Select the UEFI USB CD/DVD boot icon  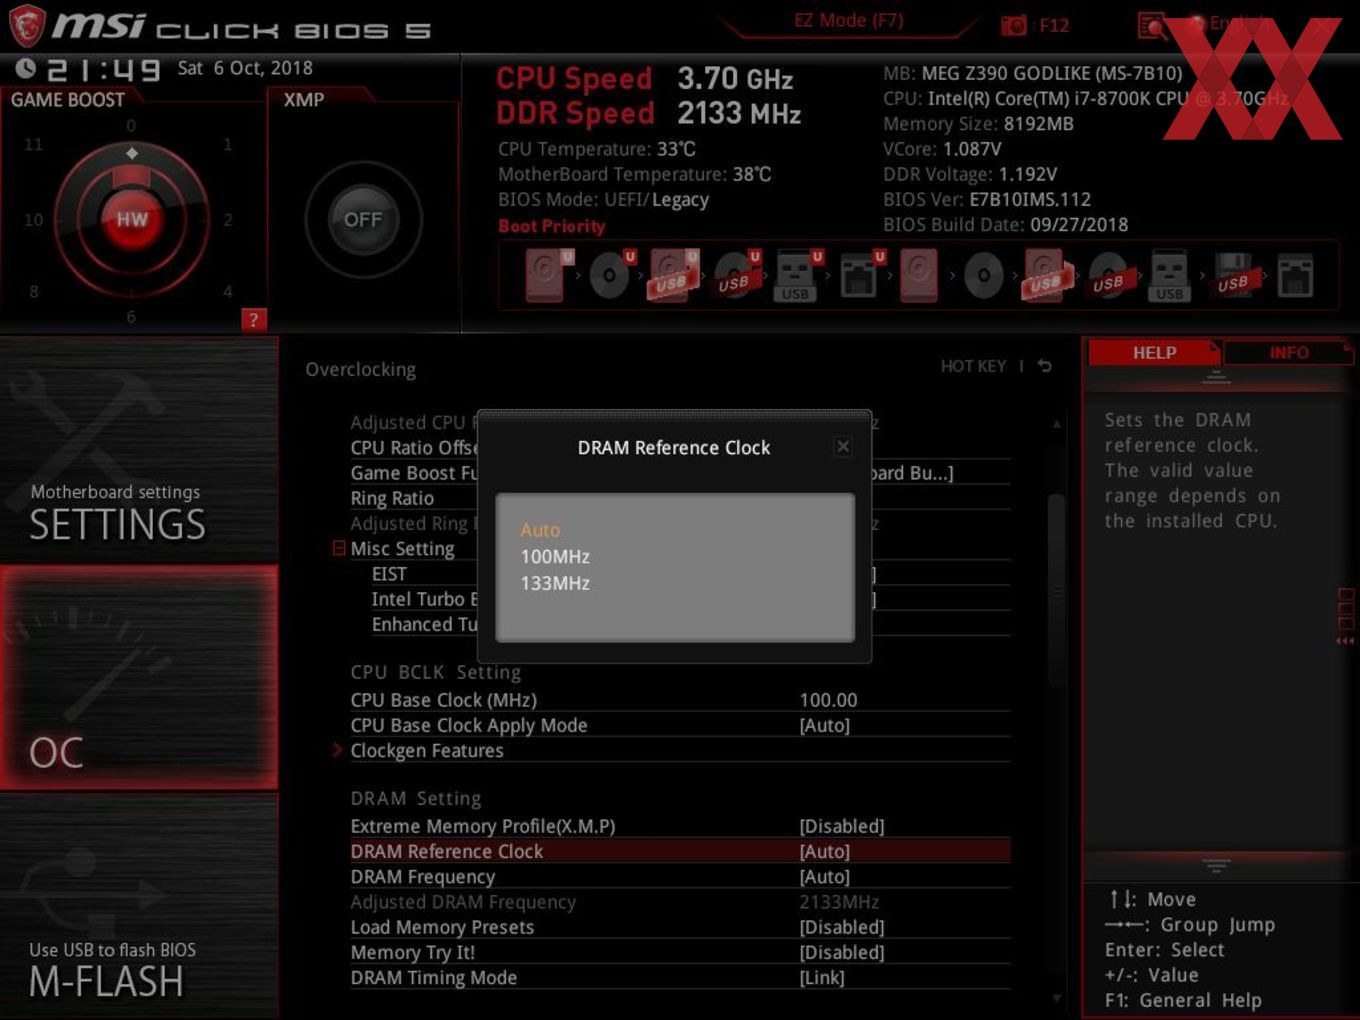pos(736,275)
